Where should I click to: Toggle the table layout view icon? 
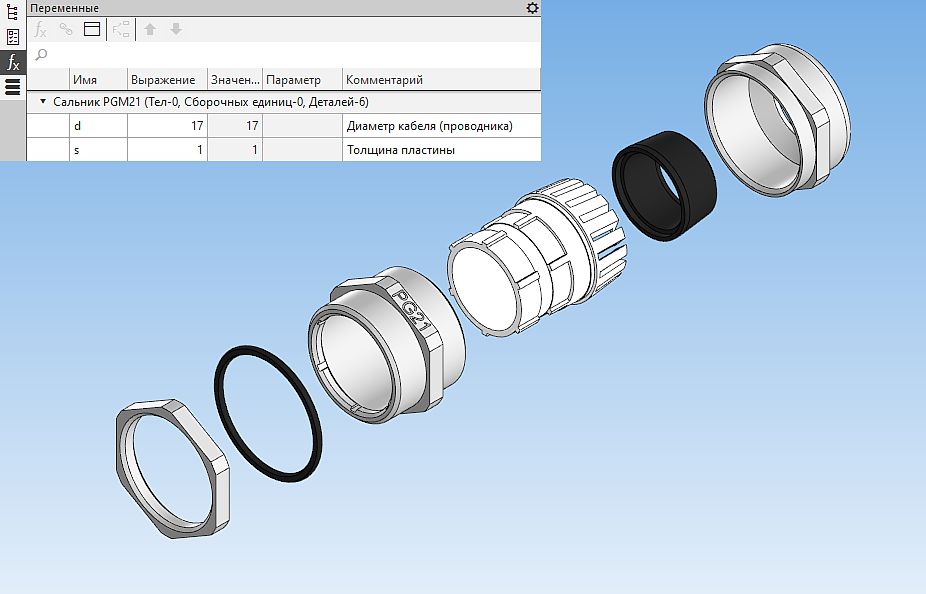(92, 30)
